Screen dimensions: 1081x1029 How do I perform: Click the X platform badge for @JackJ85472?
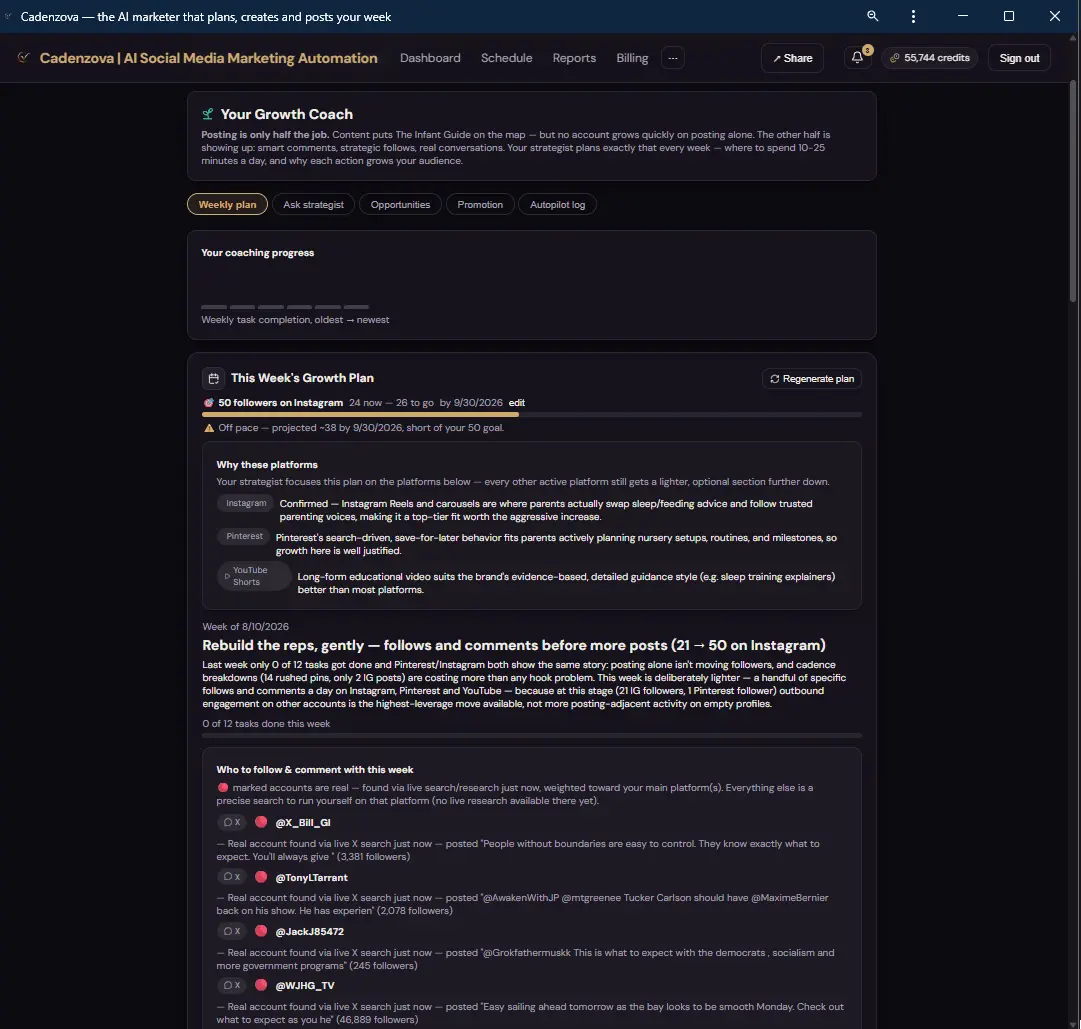pos(232,931)
